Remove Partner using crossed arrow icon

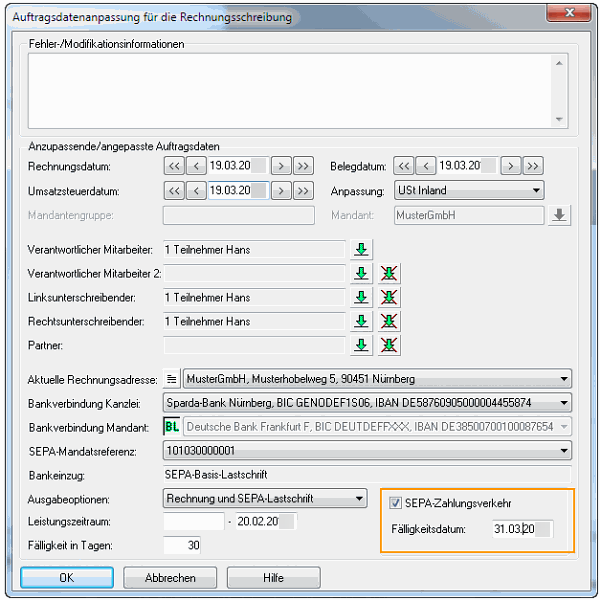coord(387,345)
